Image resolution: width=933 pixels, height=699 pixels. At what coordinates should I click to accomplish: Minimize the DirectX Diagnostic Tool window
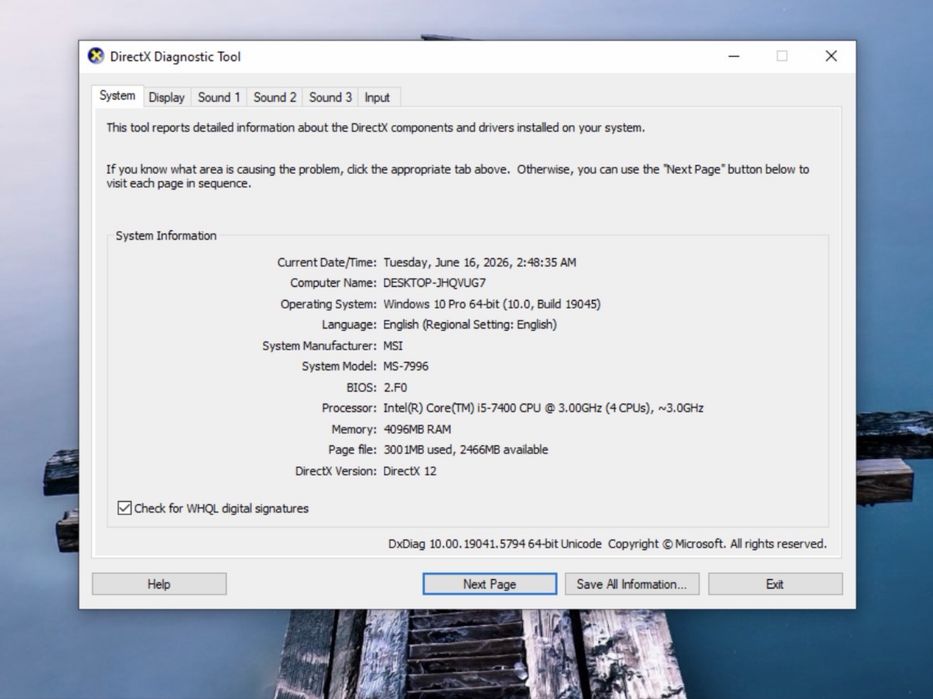click(x=734, y=57)
